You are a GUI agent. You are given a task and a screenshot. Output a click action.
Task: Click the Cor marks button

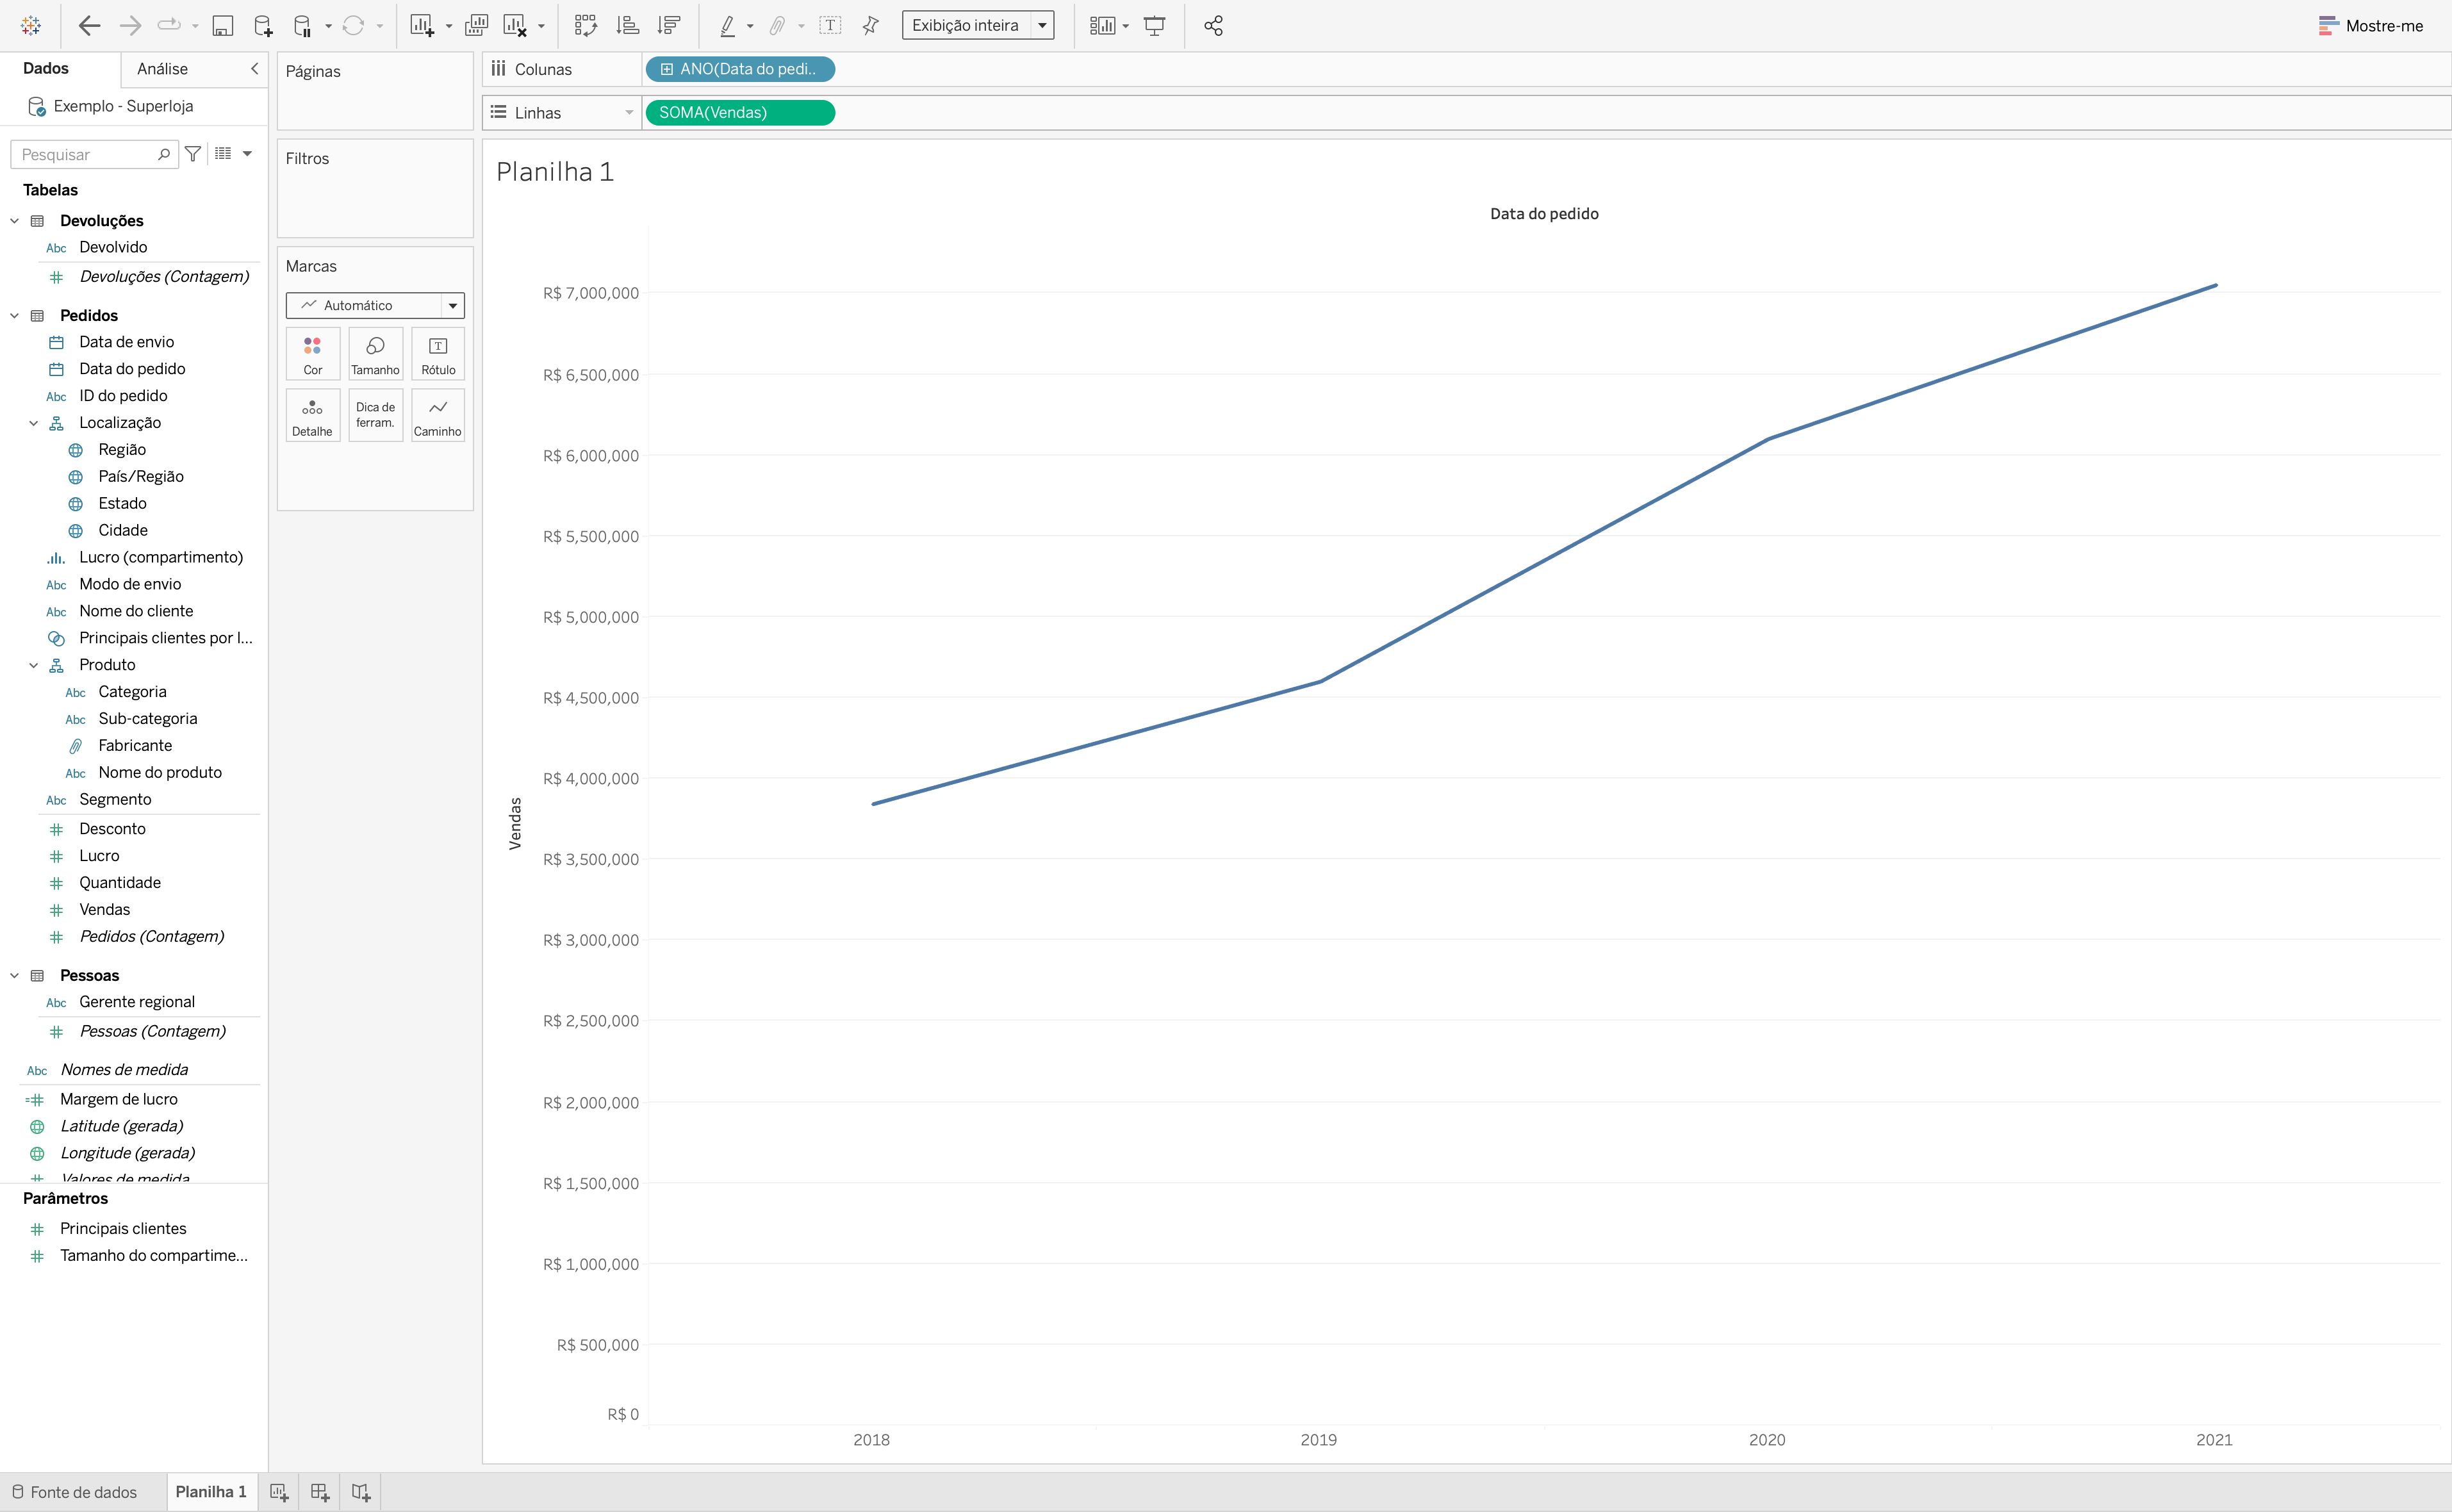click(x=313, y=354)
